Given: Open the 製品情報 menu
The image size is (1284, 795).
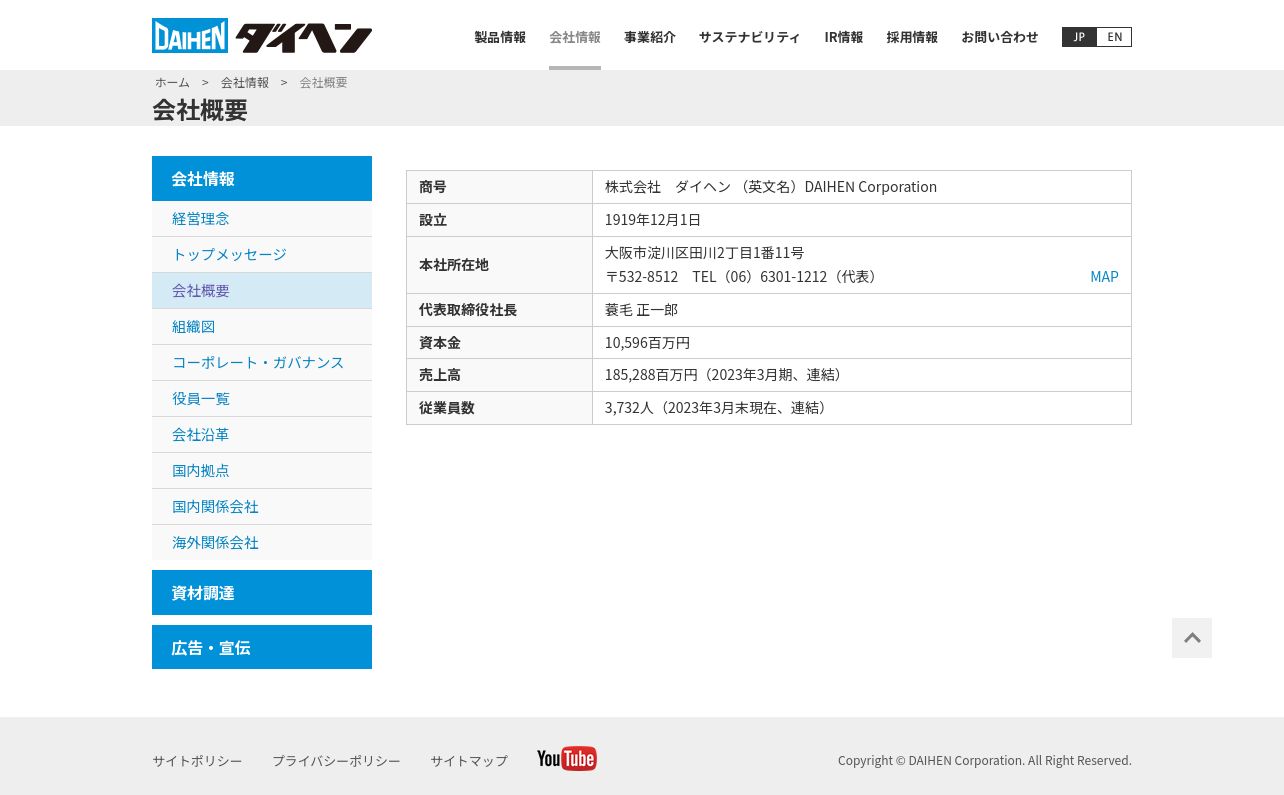Looking at the screenshot, I should point(500,37).
